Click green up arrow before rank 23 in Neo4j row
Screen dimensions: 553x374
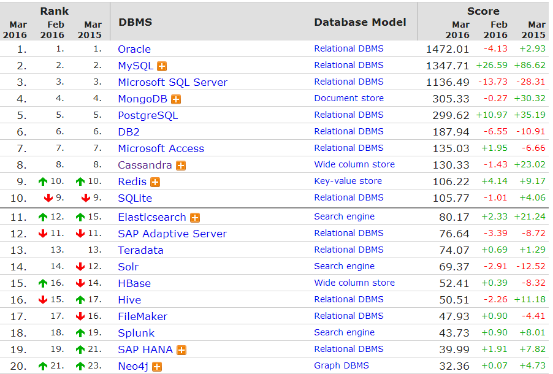coord(80,366)
